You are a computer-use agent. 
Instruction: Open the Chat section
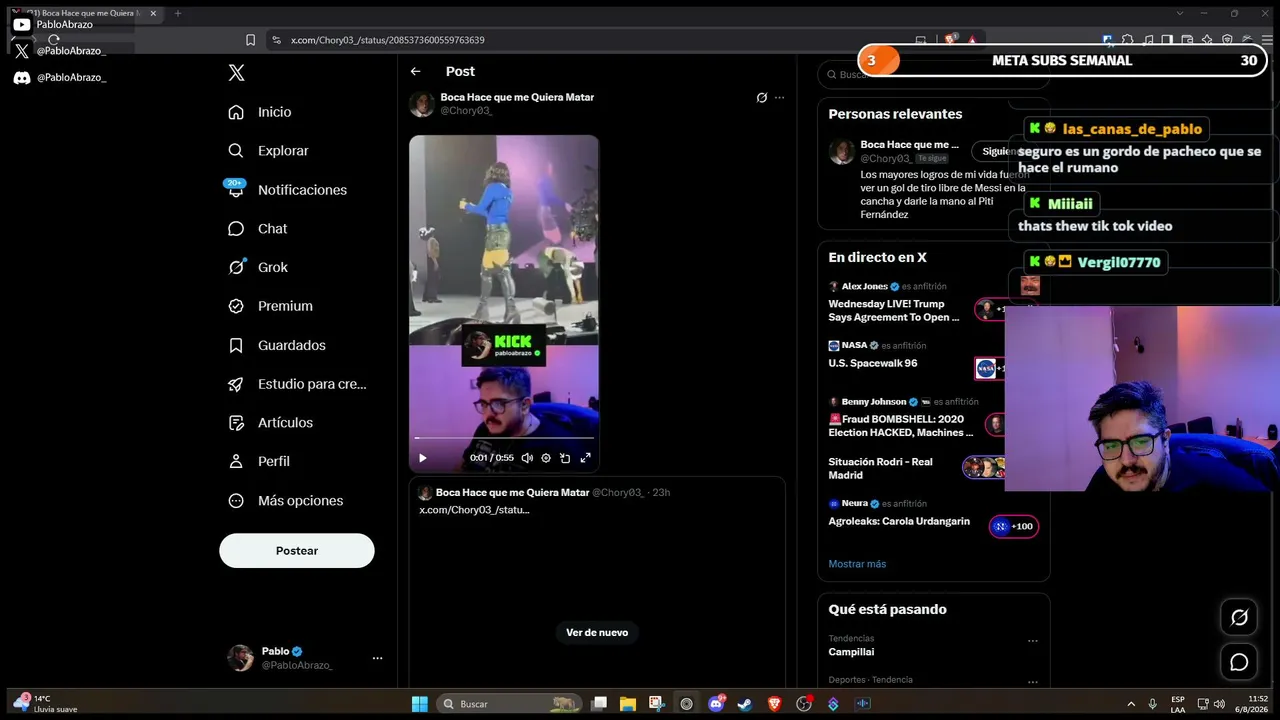(257, 229)
